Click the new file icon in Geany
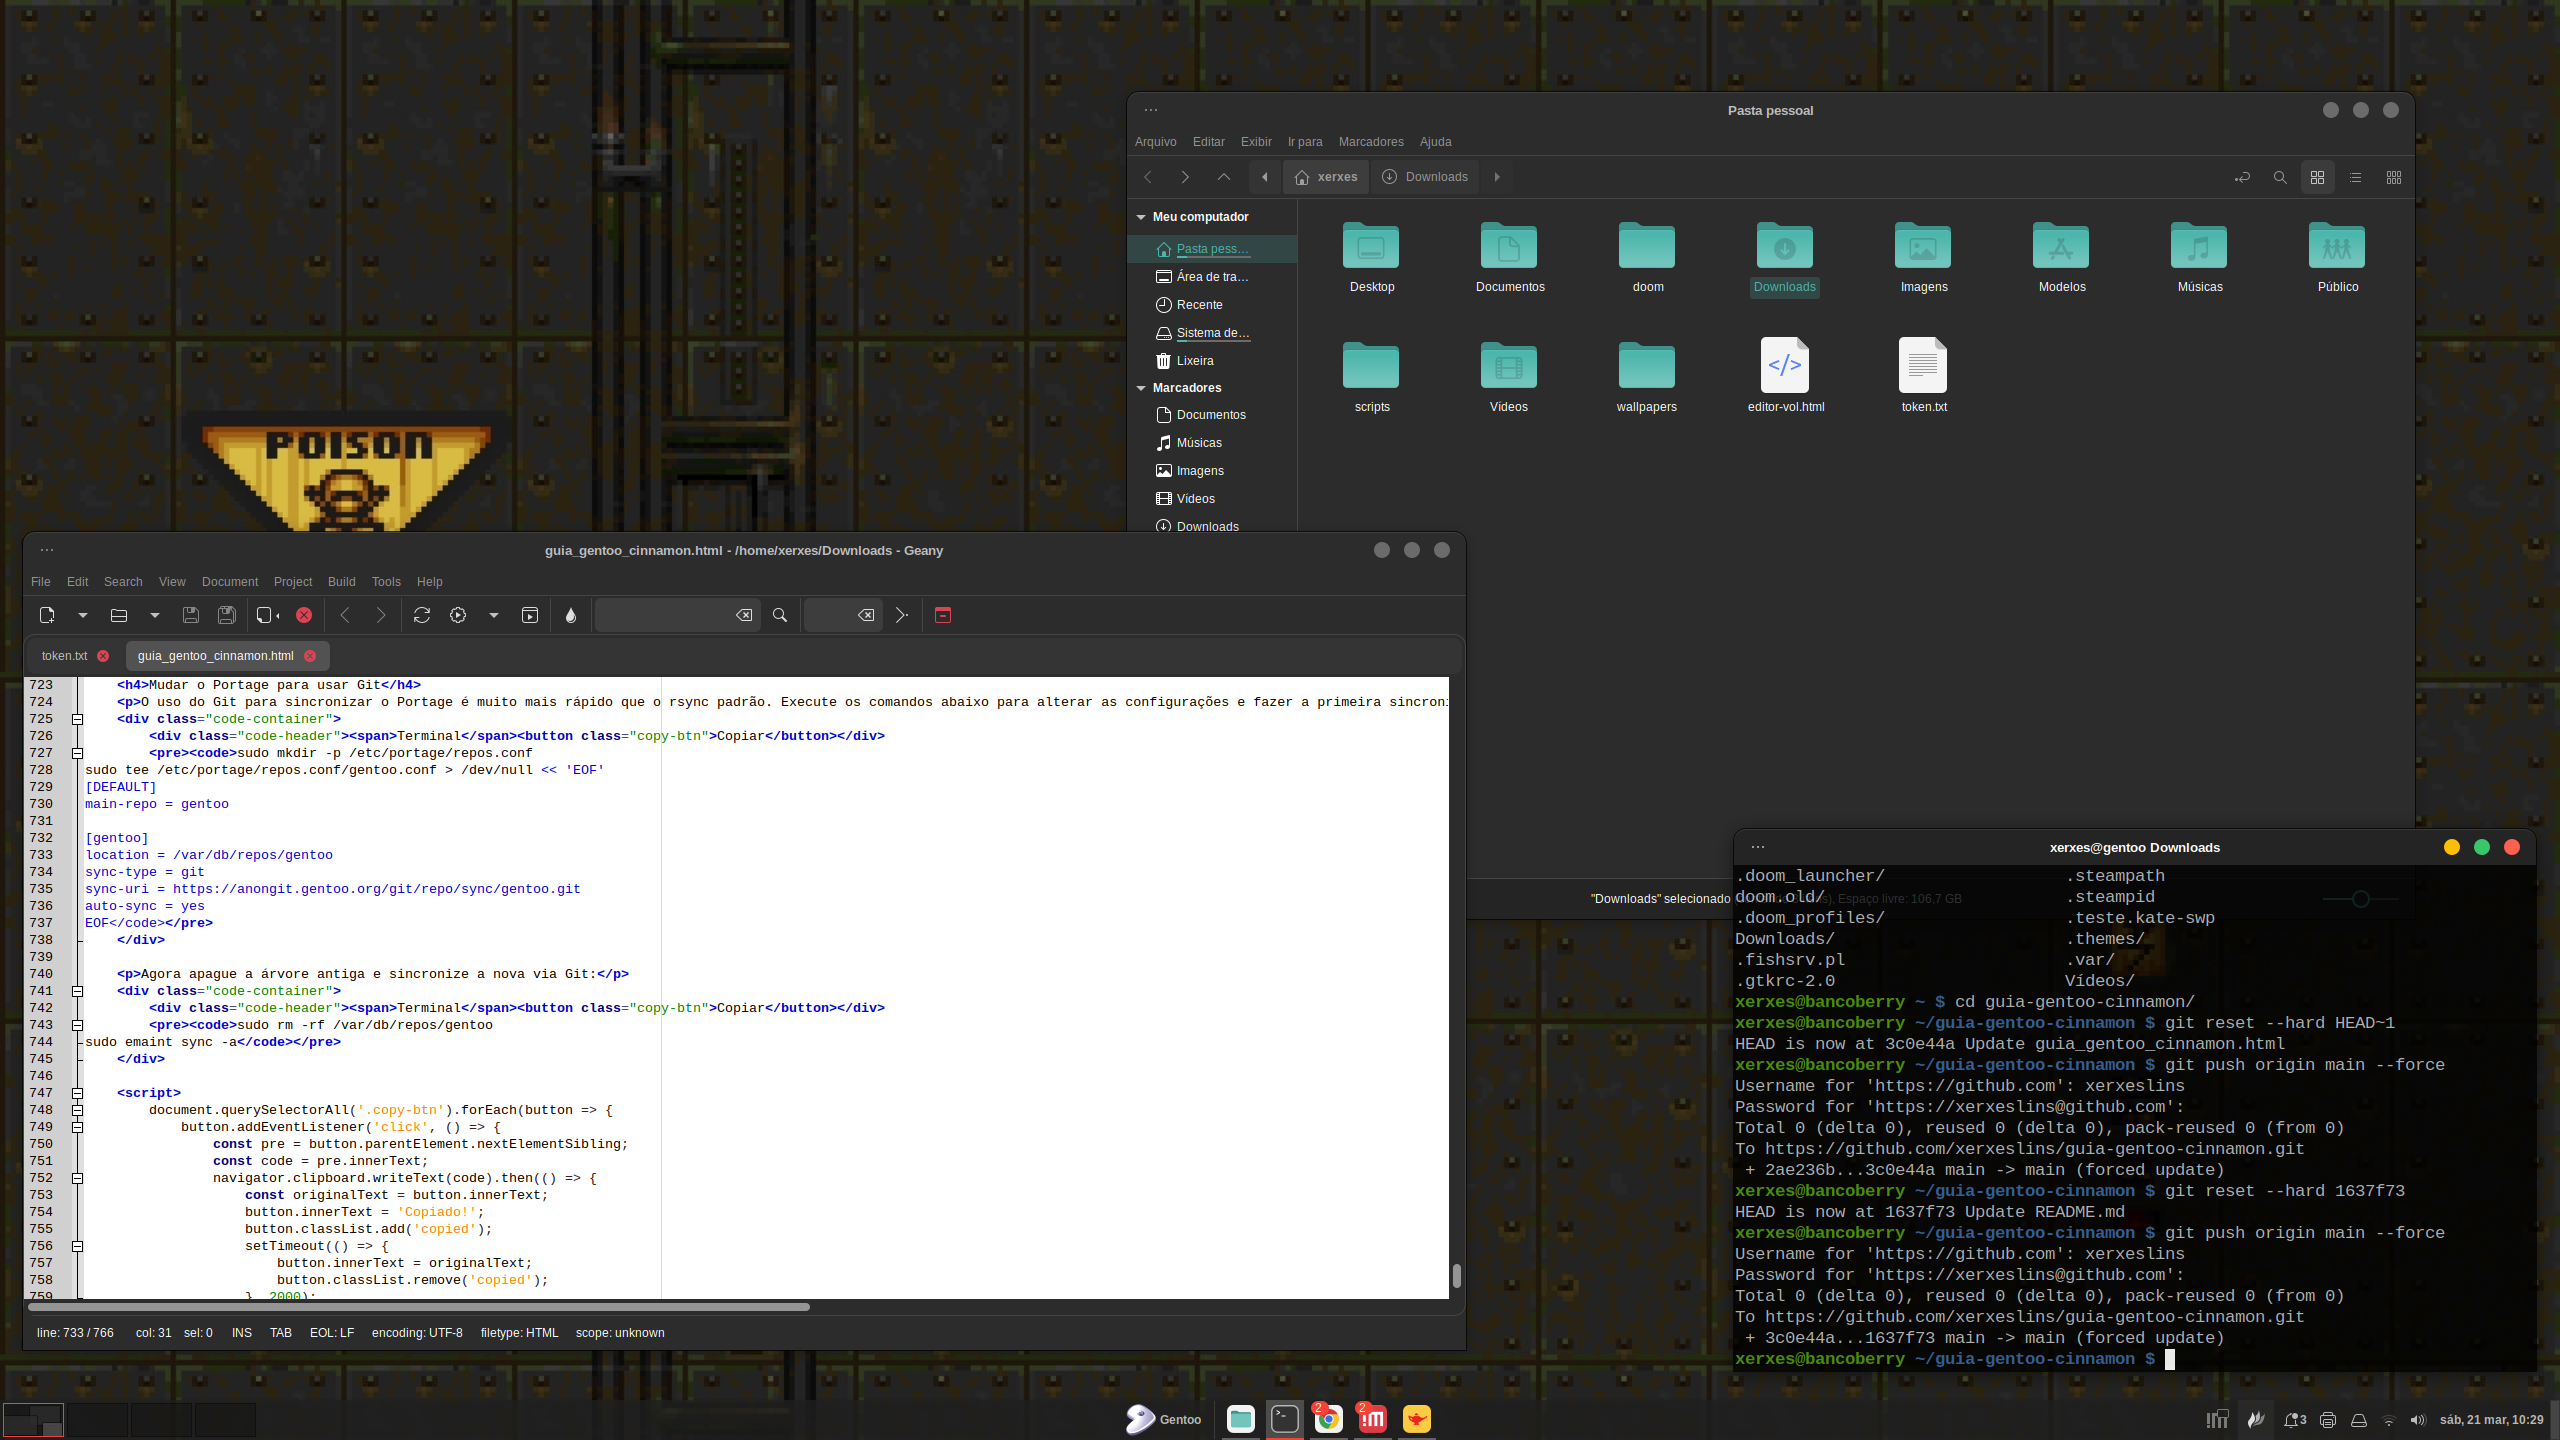Viewport: 2560px width, 1440px height. [x=46, y=615]
